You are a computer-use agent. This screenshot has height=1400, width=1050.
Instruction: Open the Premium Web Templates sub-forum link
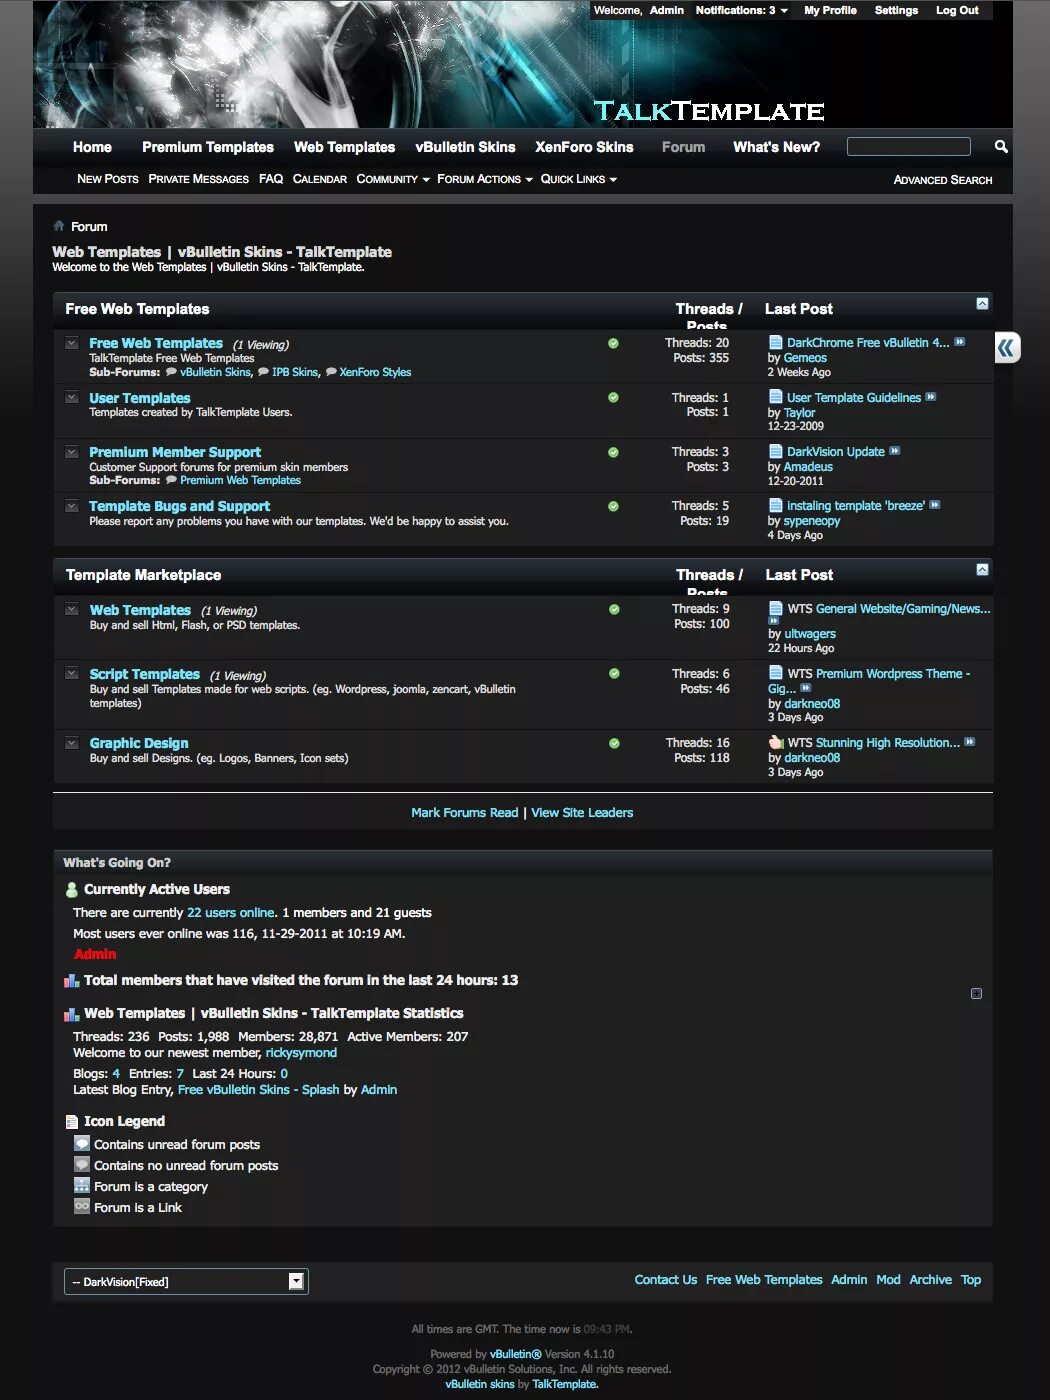240,480
